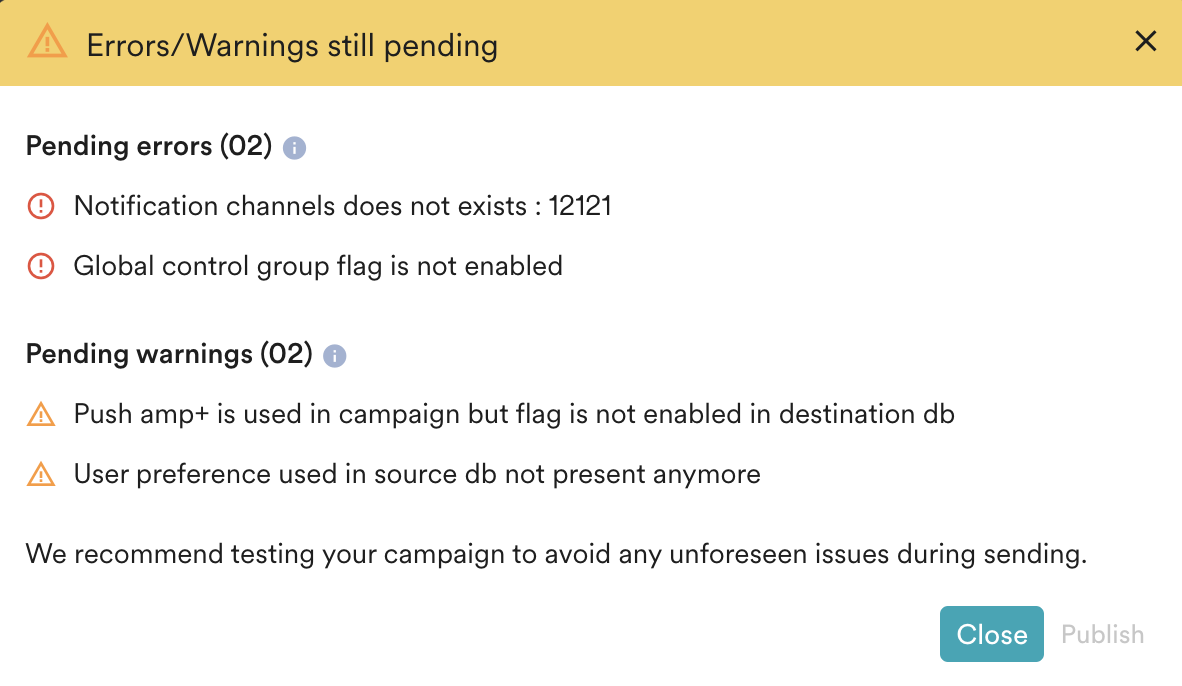Click the Pending errors (02) heading
Image resolution: width=1182 pixels, height=686 pixels.
pos(149,146)
